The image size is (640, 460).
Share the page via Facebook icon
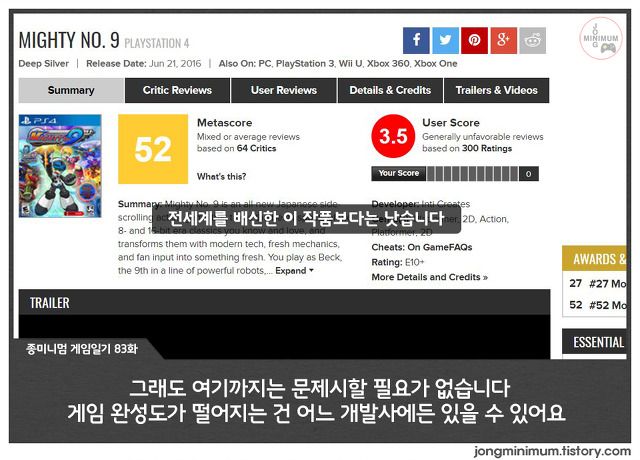pos(416,40)
